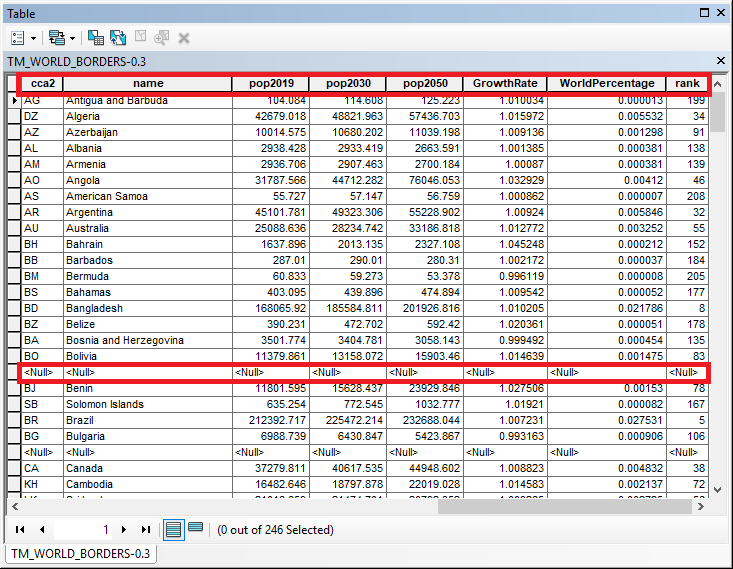Go to the previous record
The width and height of the screenshot is (733, 569).
point(42,529)
